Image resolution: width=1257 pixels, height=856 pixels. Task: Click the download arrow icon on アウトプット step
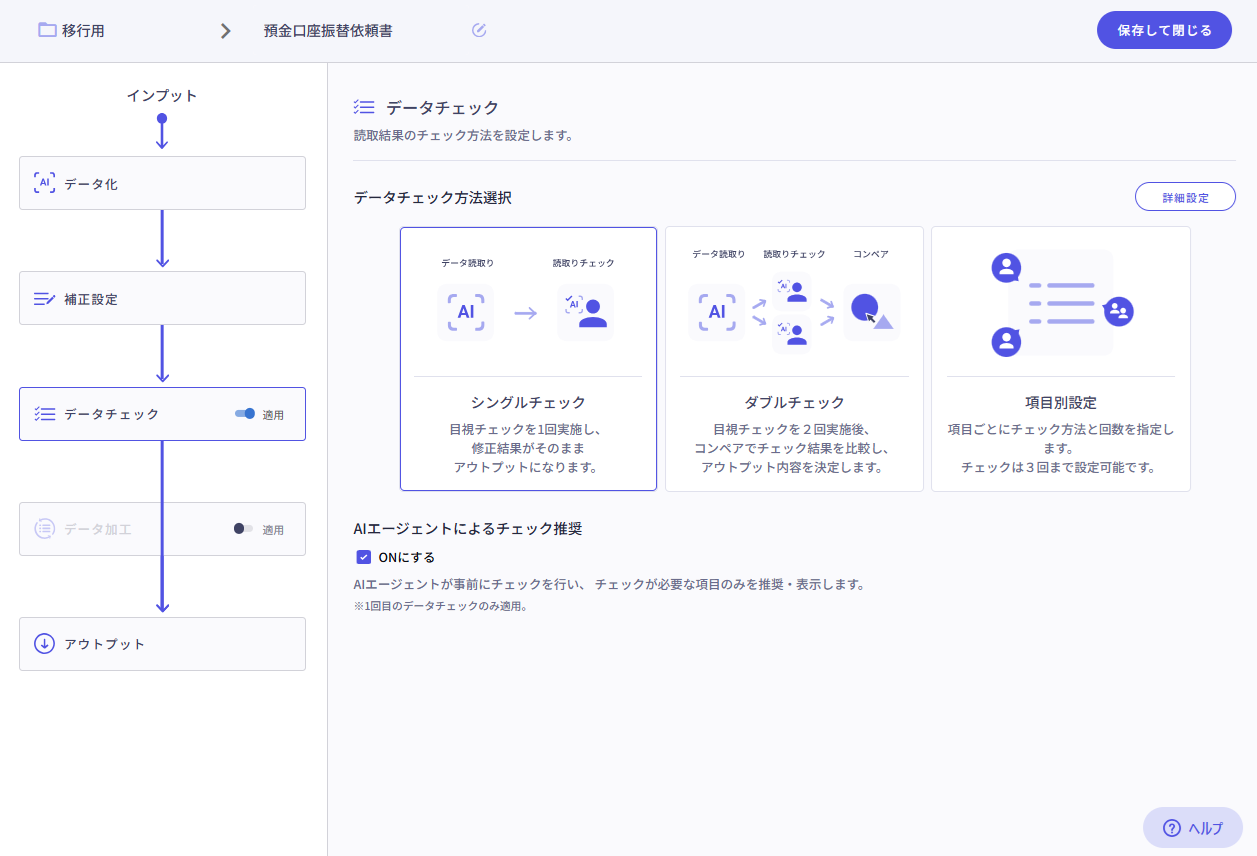pyautogui.click(x=44, y=644)
